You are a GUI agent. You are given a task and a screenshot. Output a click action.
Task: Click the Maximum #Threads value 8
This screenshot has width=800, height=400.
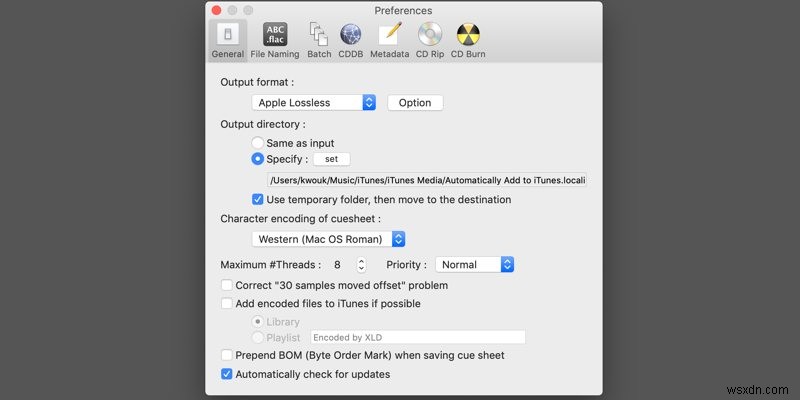(337, 265)
